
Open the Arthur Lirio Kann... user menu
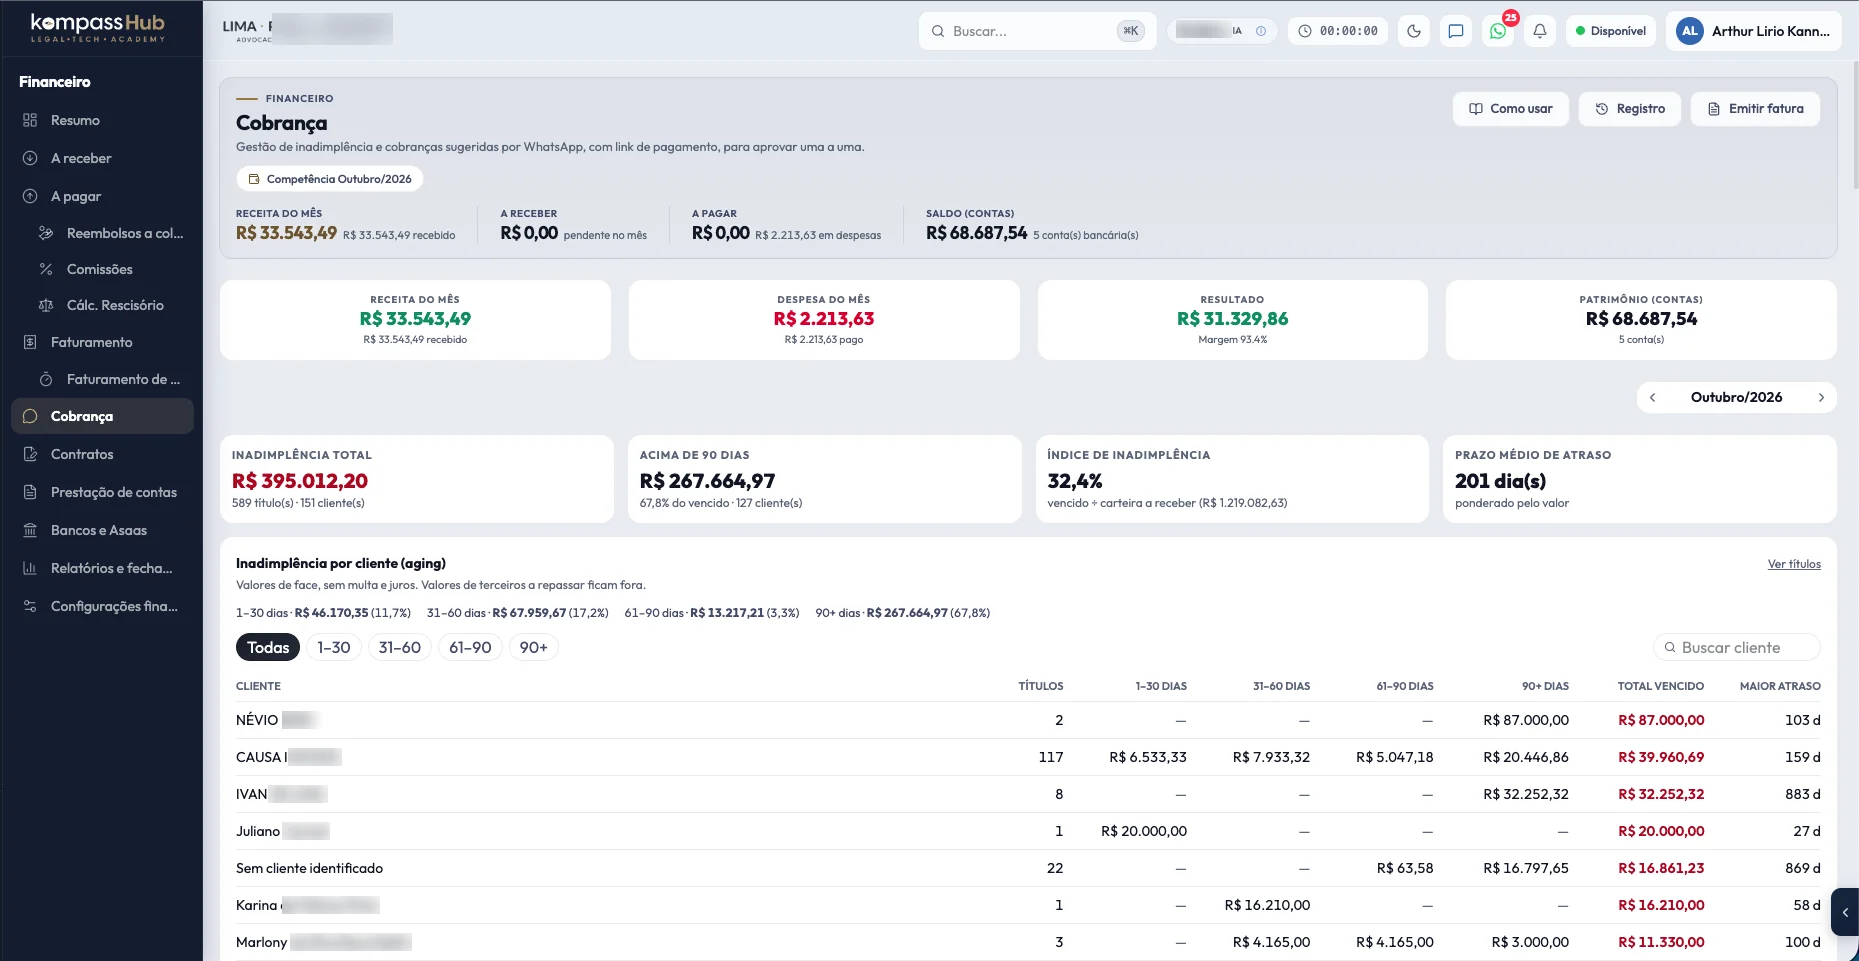(1754, 31)
